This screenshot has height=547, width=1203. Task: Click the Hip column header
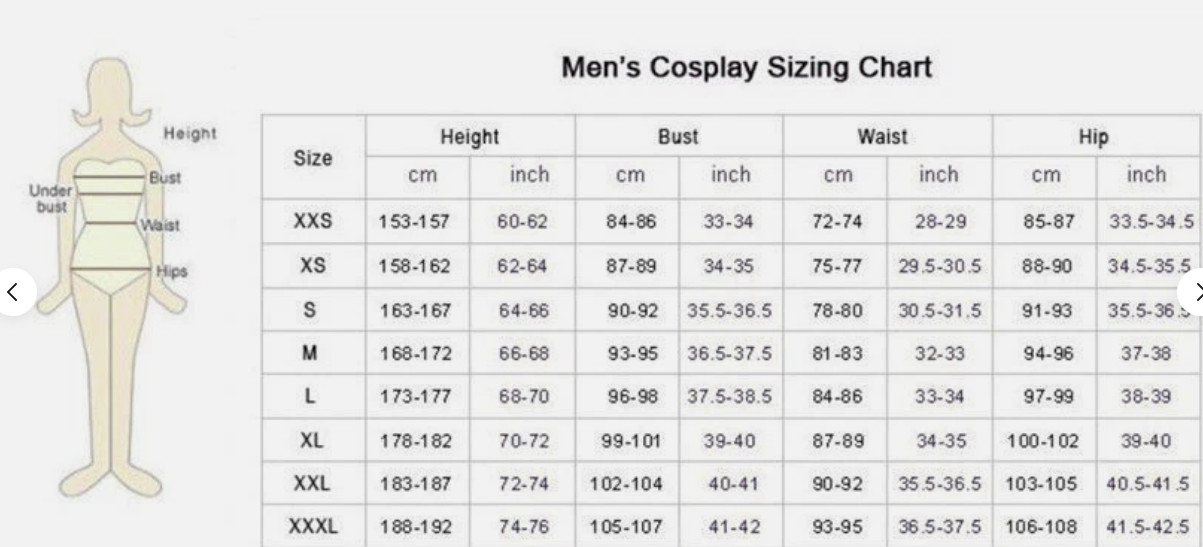click(x=1094, y=137)
